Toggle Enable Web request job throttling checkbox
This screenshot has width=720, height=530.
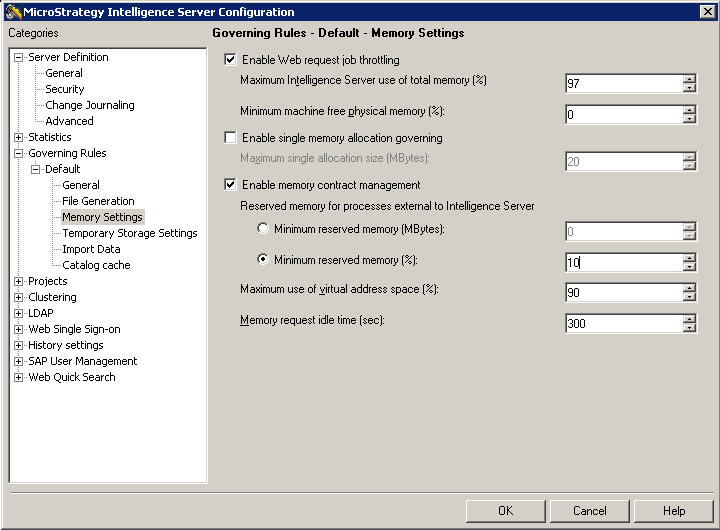[230, 60]
